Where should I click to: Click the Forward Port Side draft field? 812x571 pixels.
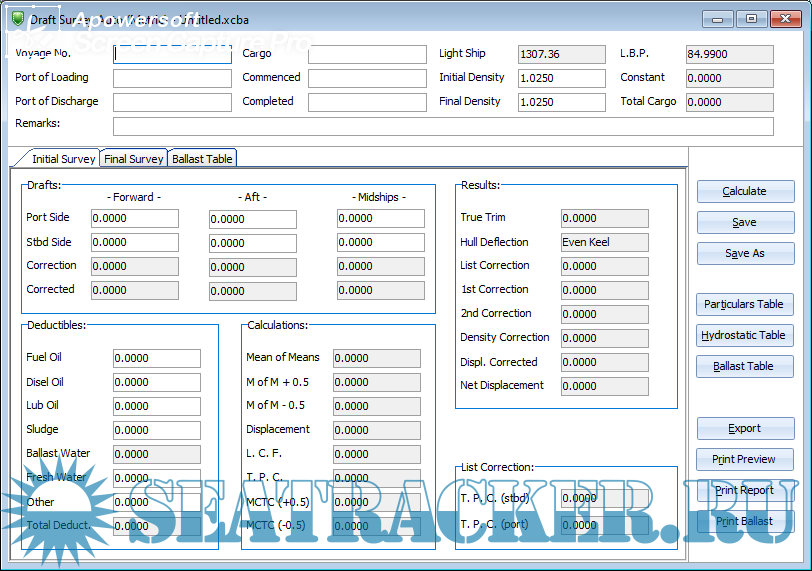[134, 219]
